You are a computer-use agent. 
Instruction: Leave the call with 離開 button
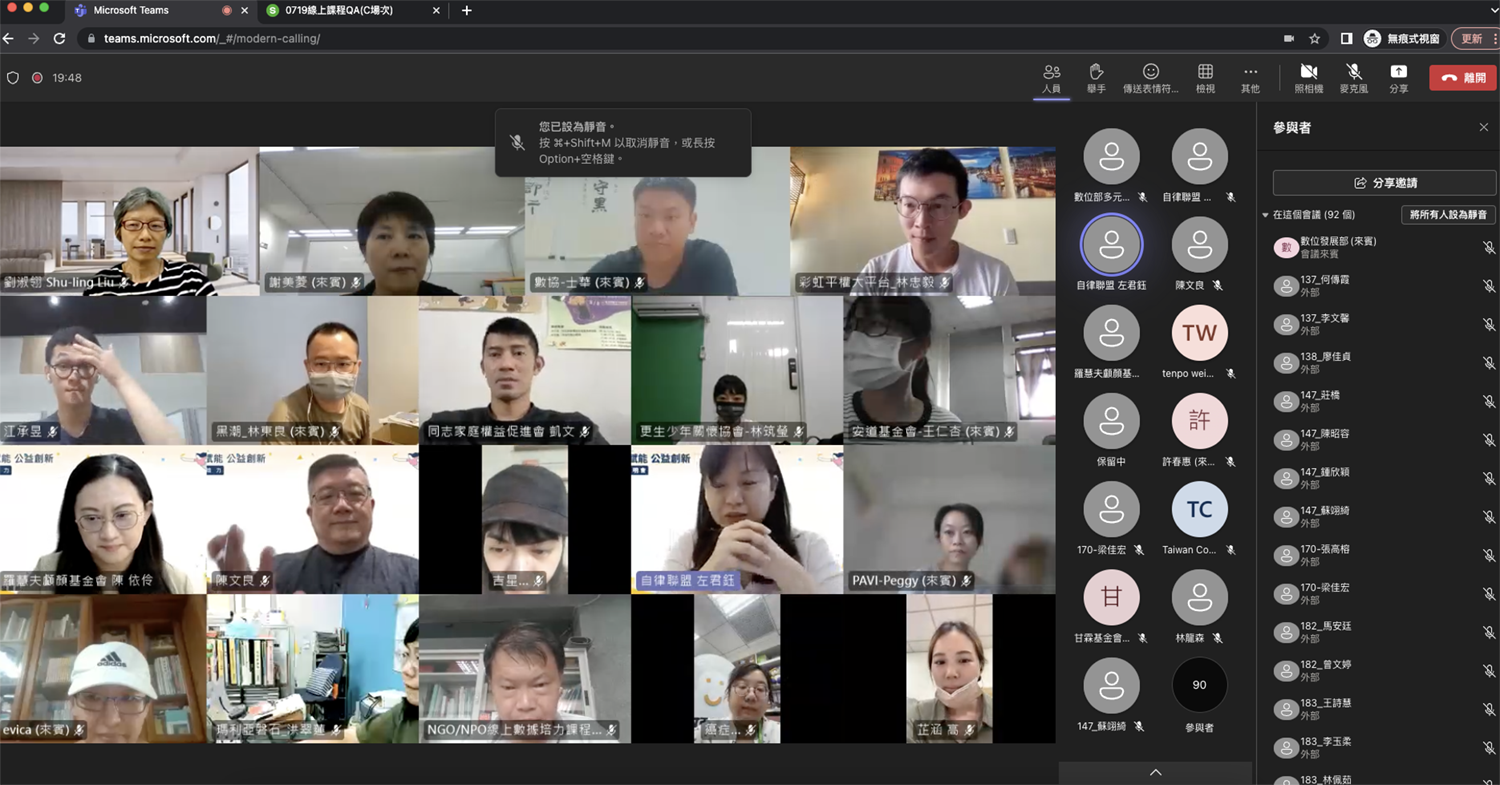coord(1462,78)
